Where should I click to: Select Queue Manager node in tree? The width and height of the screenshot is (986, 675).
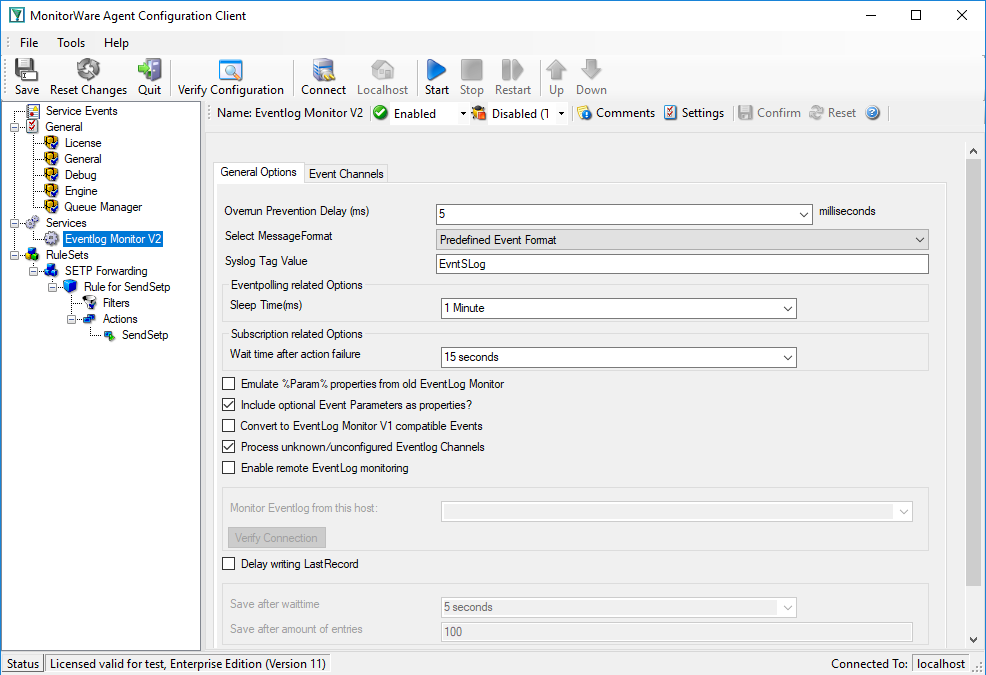pos(103,207)
